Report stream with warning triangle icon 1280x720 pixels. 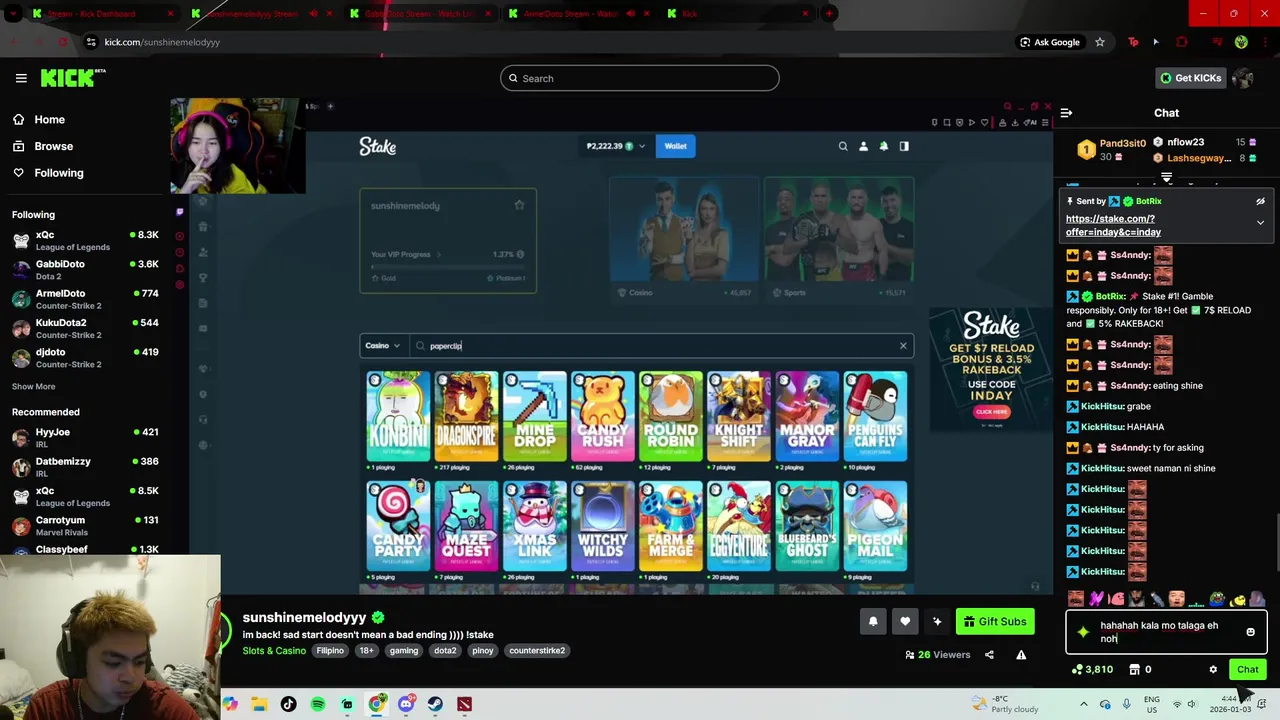1021,655
